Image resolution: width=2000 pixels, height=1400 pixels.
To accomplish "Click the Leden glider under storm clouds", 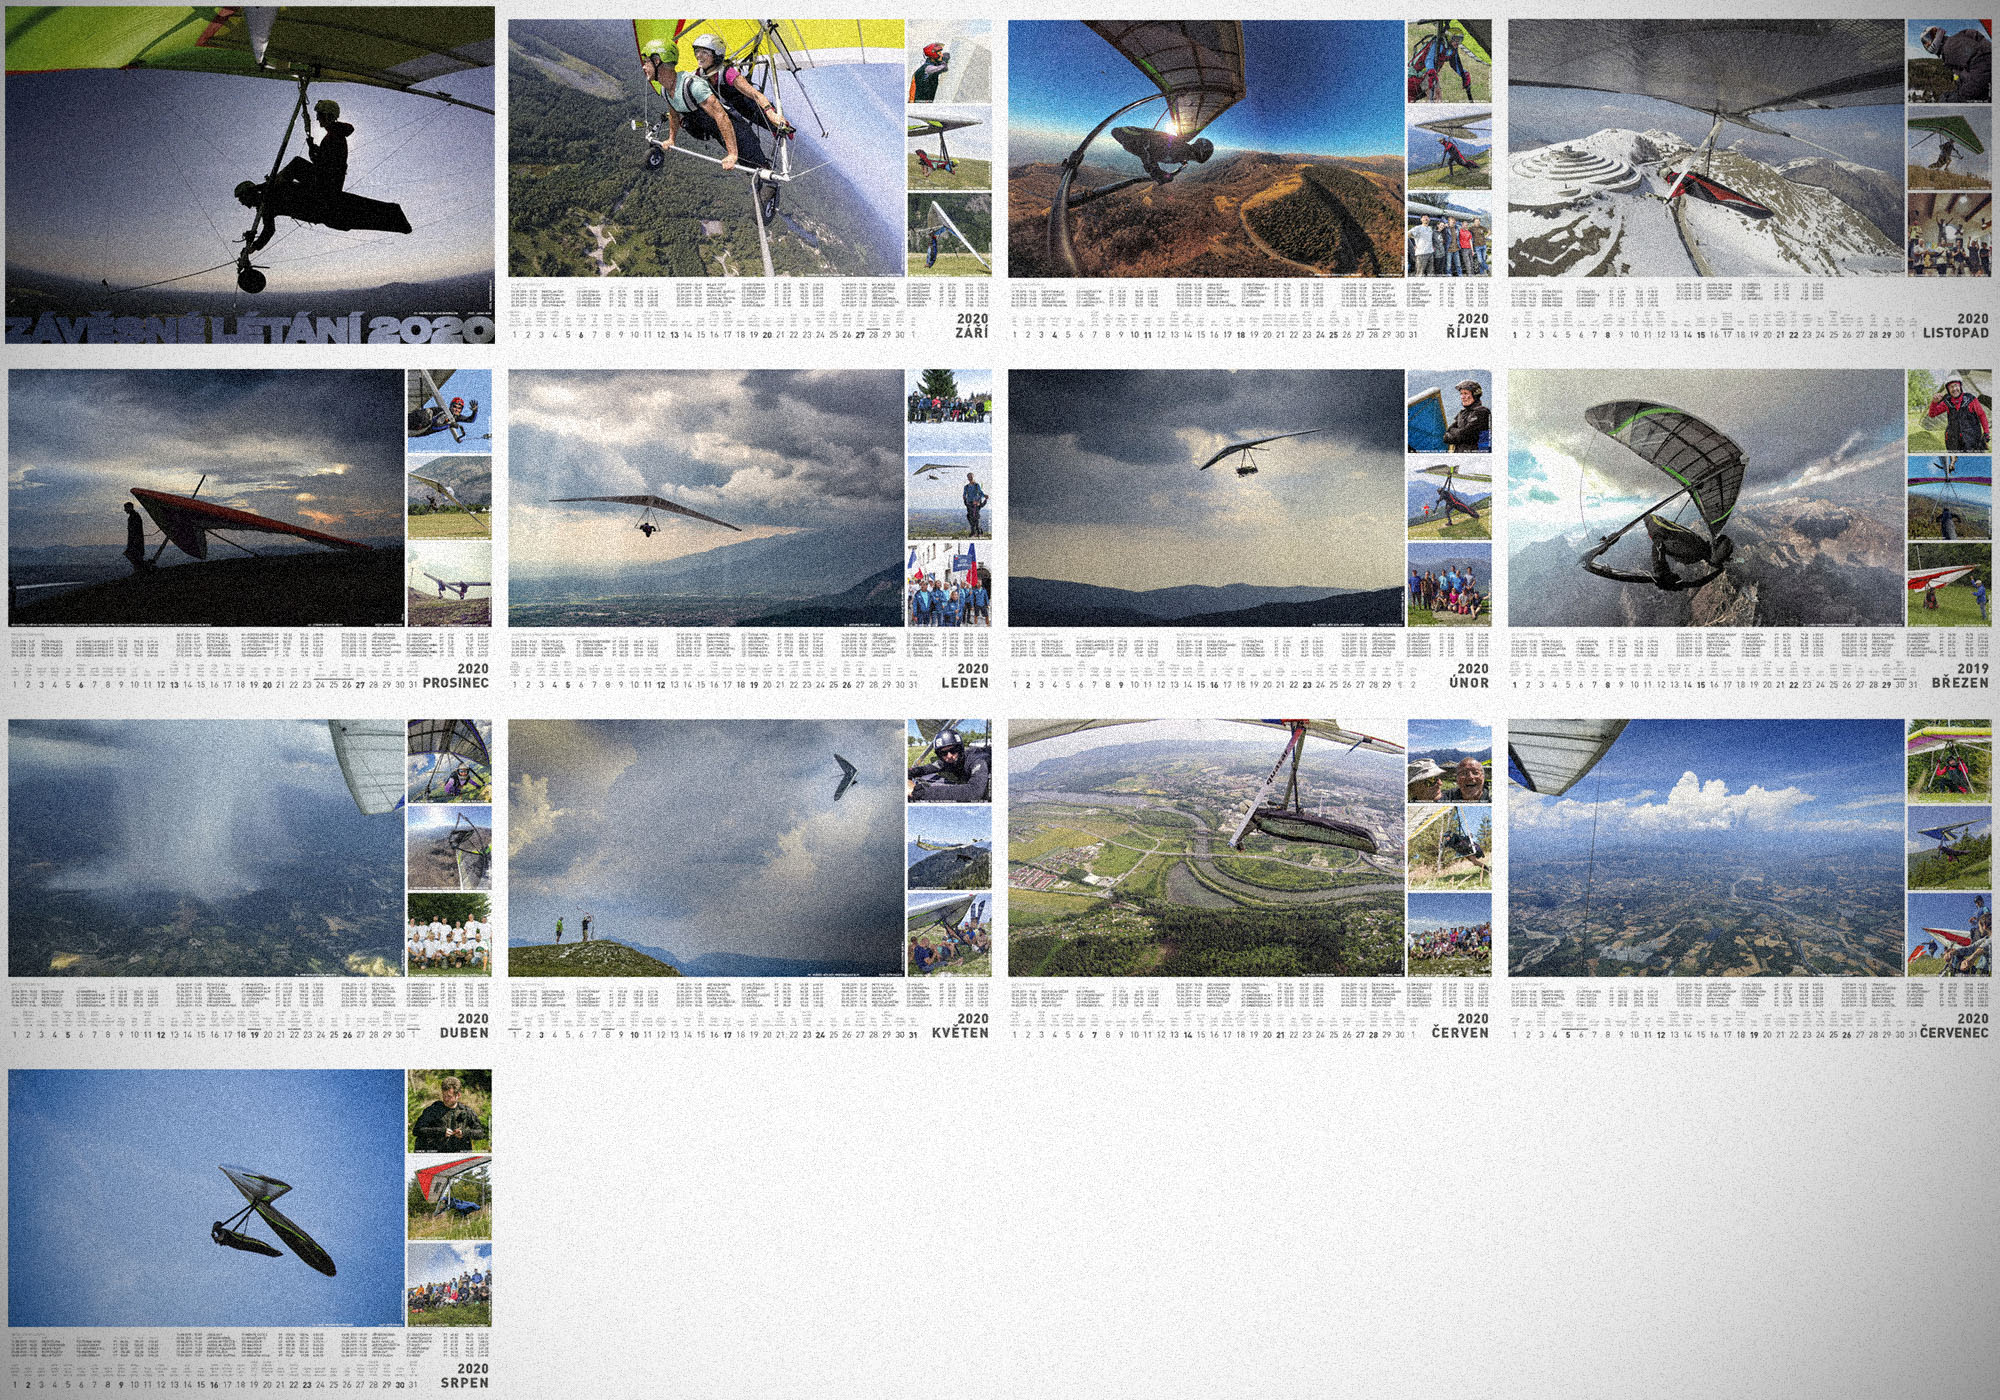I will (706, 498).
